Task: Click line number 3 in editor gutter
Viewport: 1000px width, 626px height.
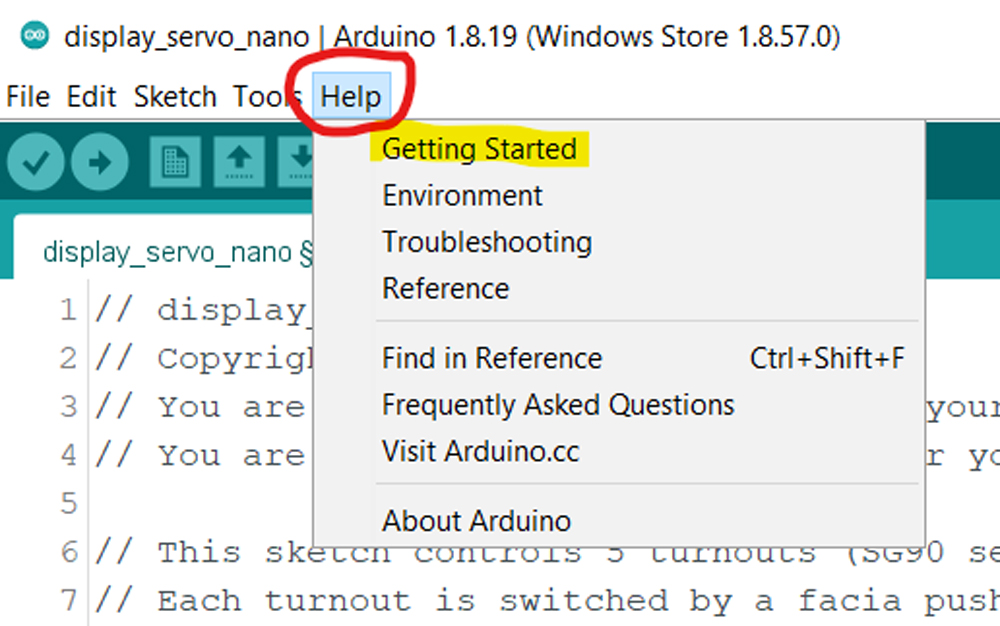Action: pos(68,407)
